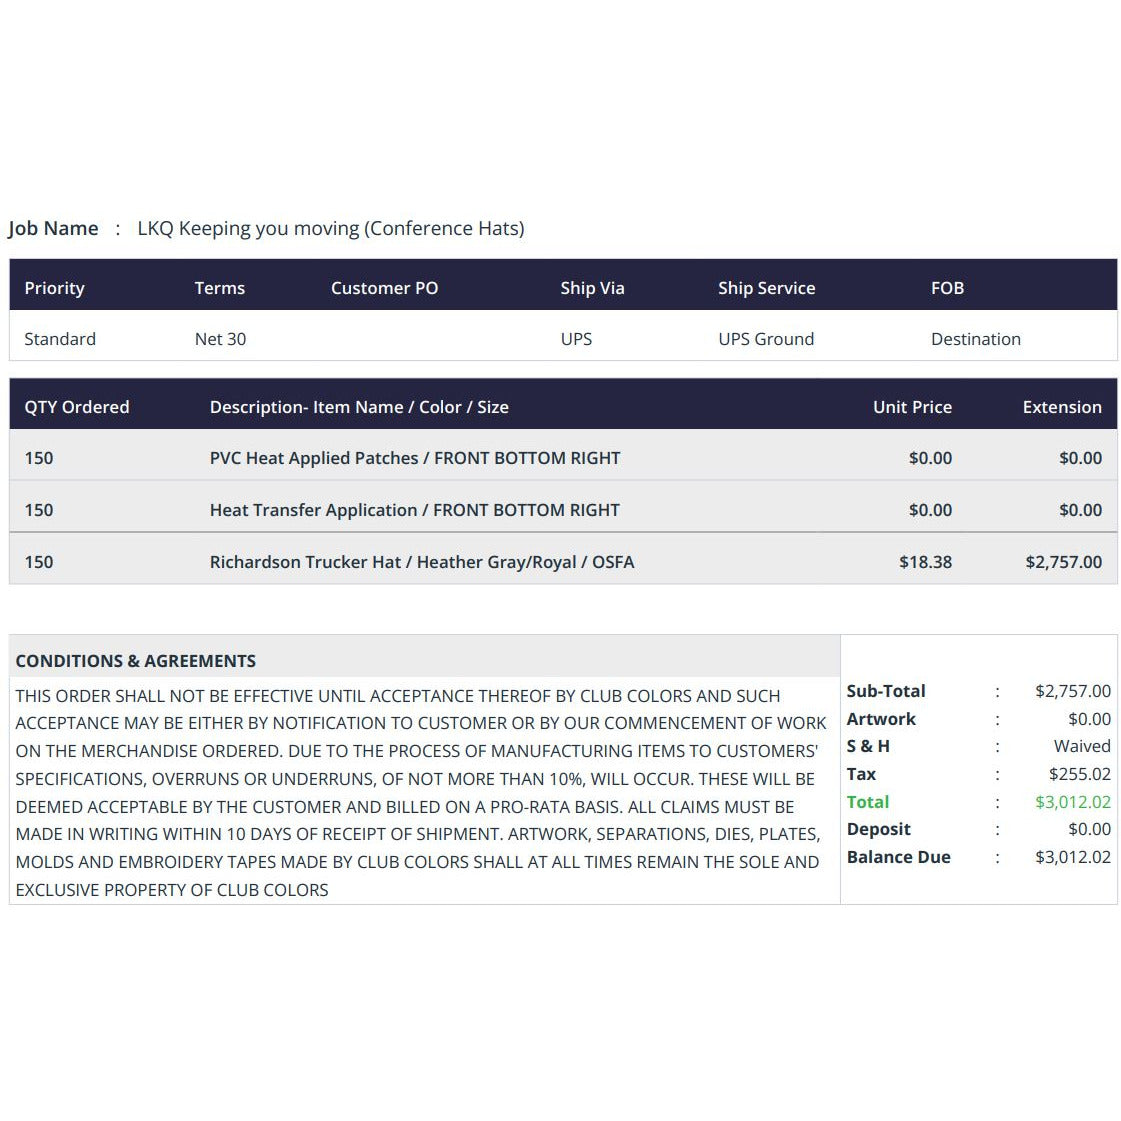Click the Priority column header
The image size is (1121, 1121).
tap(54, 287)
